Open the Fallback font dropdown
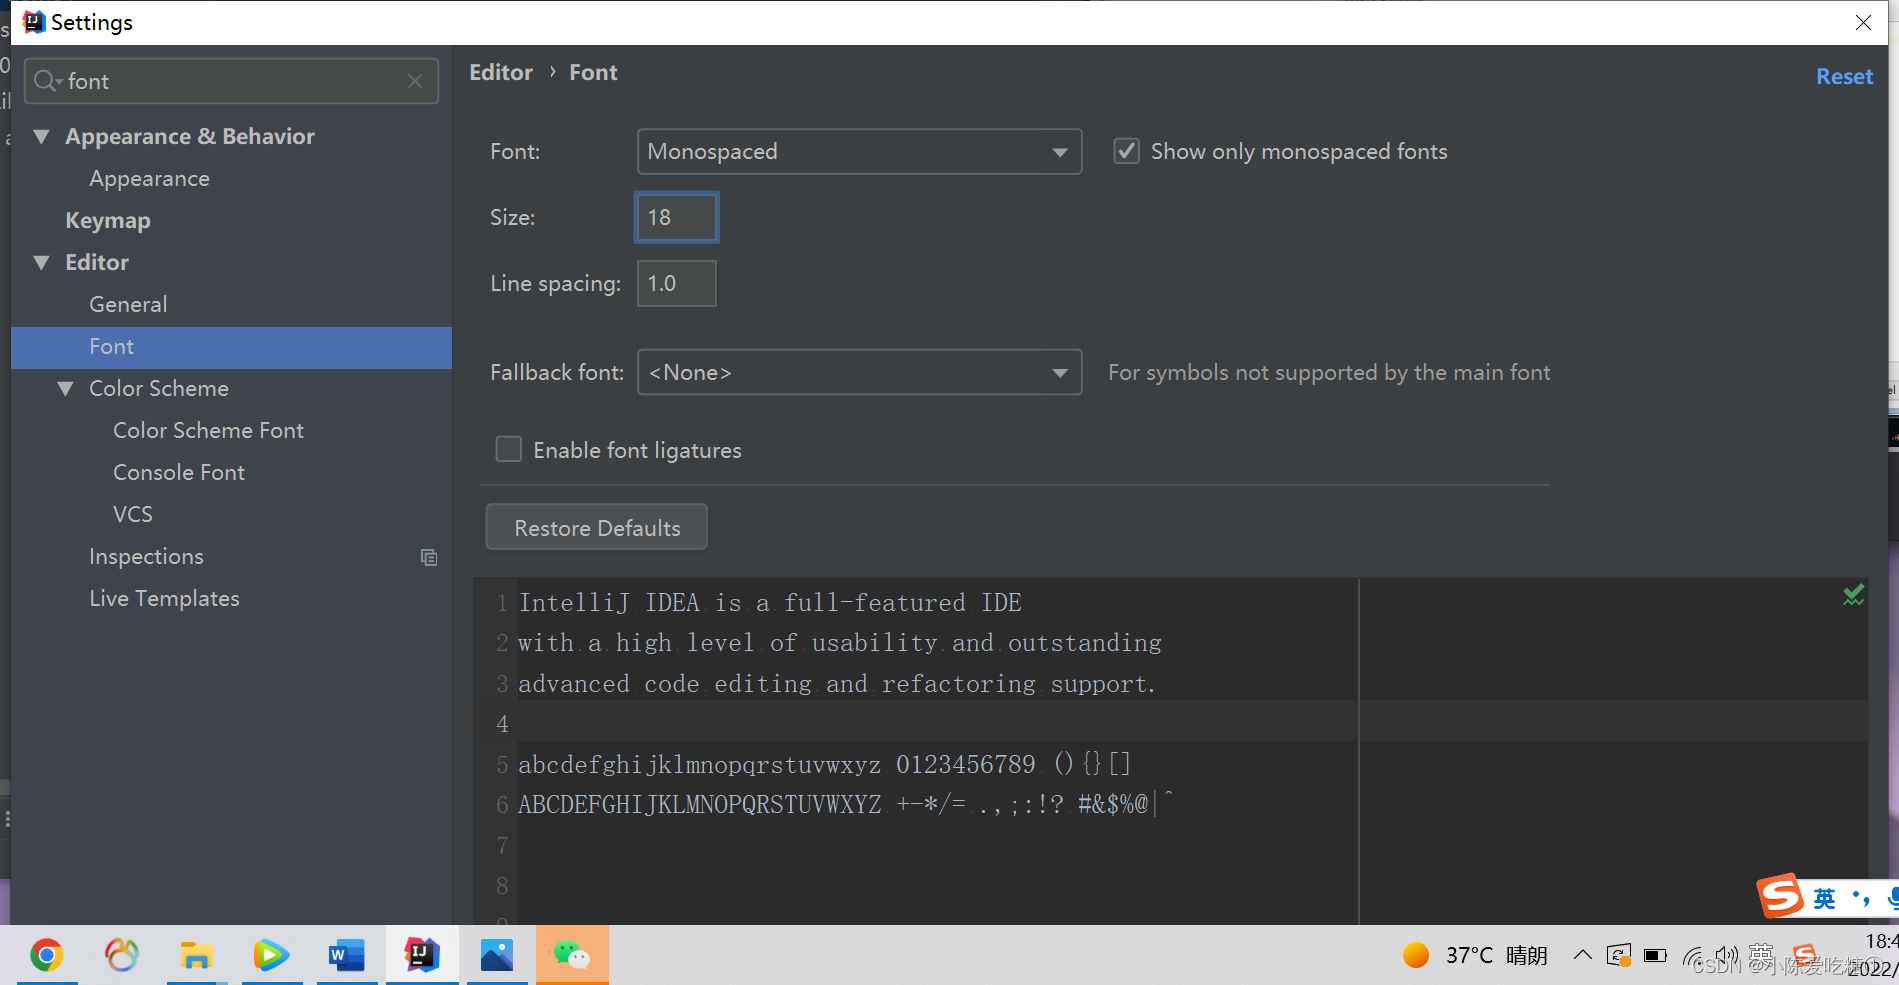The width and height of the screenshot is (1899, 985). [859, 373]
